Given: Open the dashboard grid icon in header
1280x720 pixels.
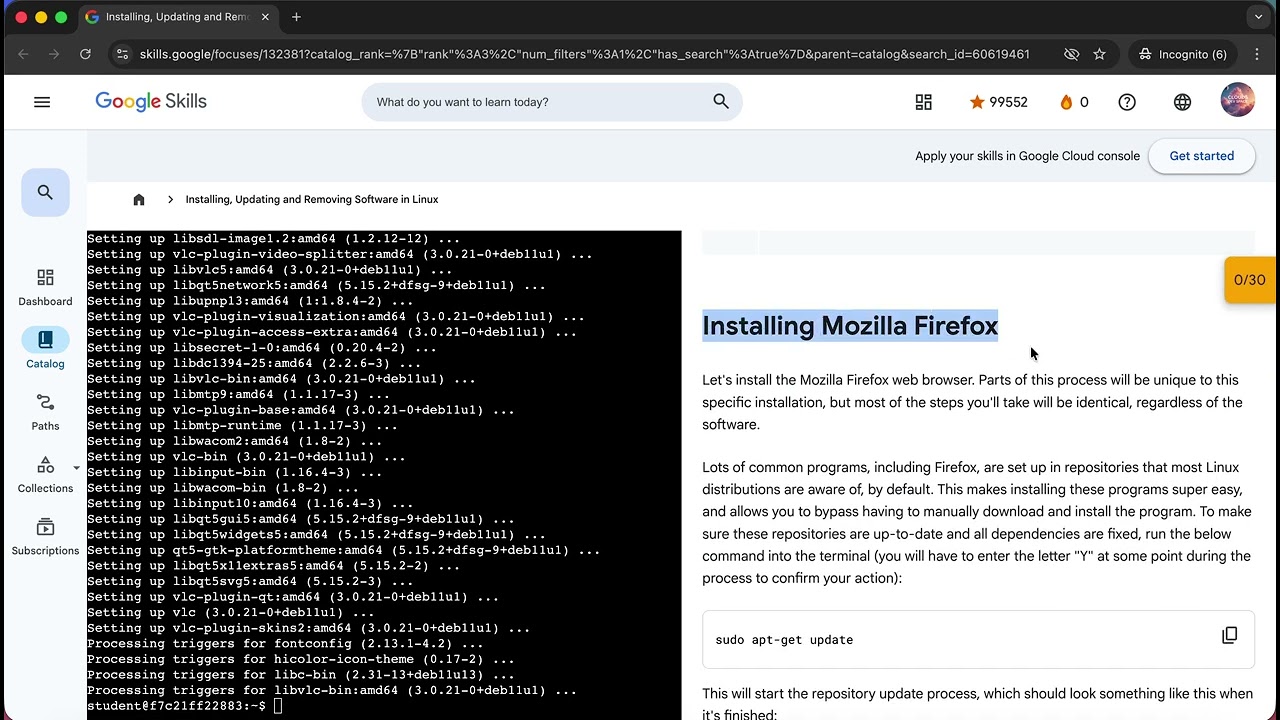Looking at the screenshot, I should [x=924, y=102].
